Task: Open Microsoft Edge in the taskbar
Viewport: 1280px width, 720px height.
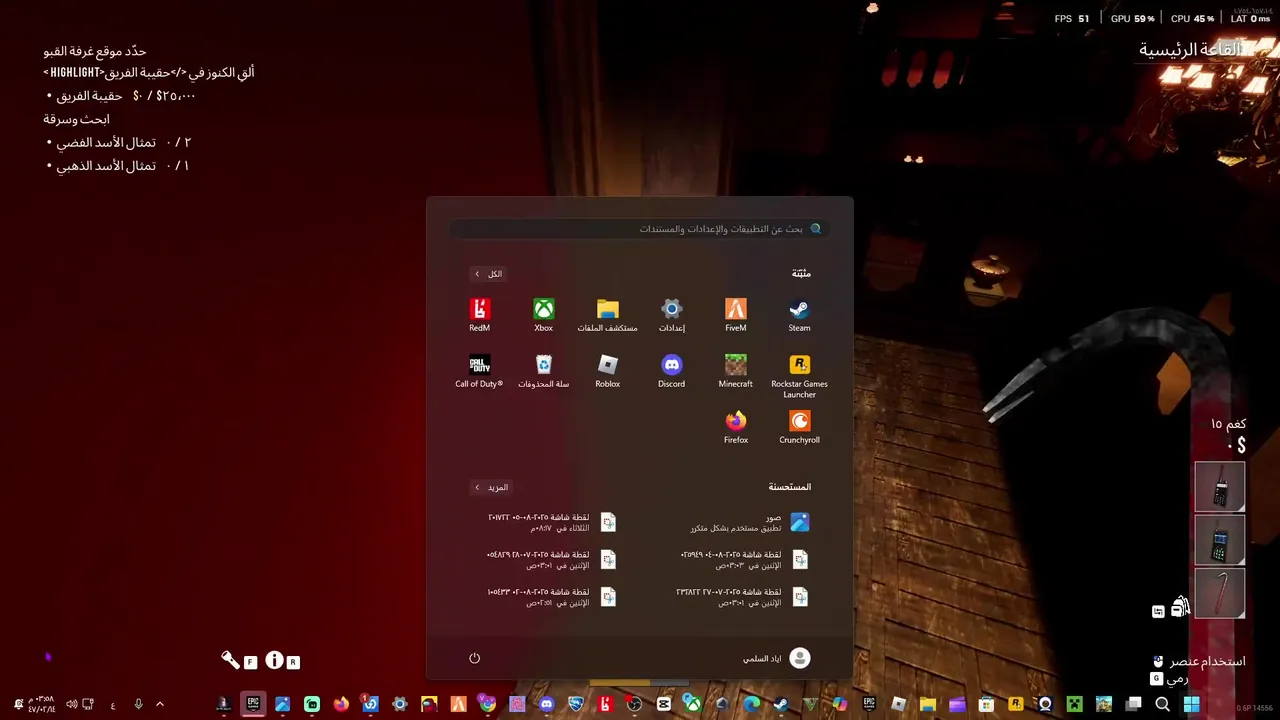Action: (x=751, y=704)
